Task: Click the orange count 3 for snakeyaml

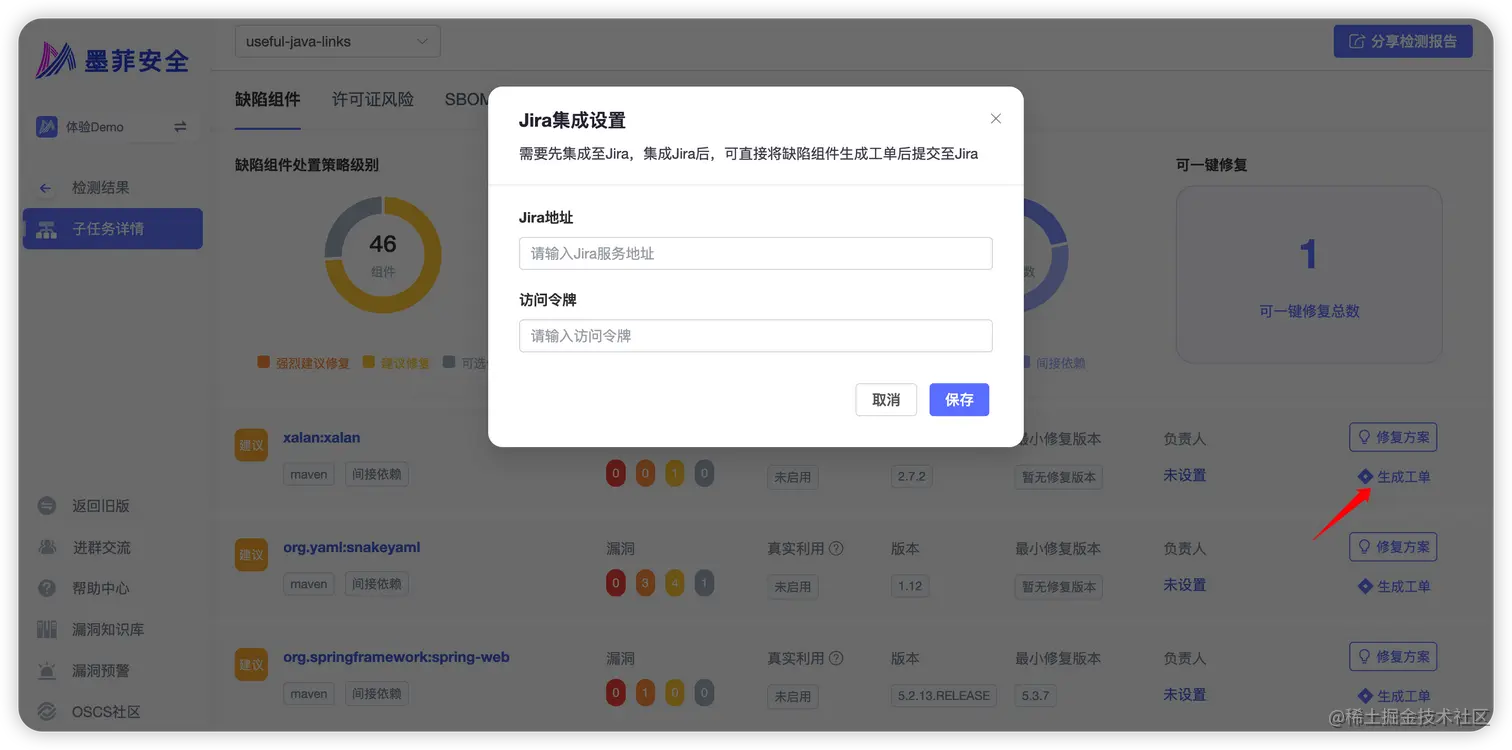Action: click(645, 584)
